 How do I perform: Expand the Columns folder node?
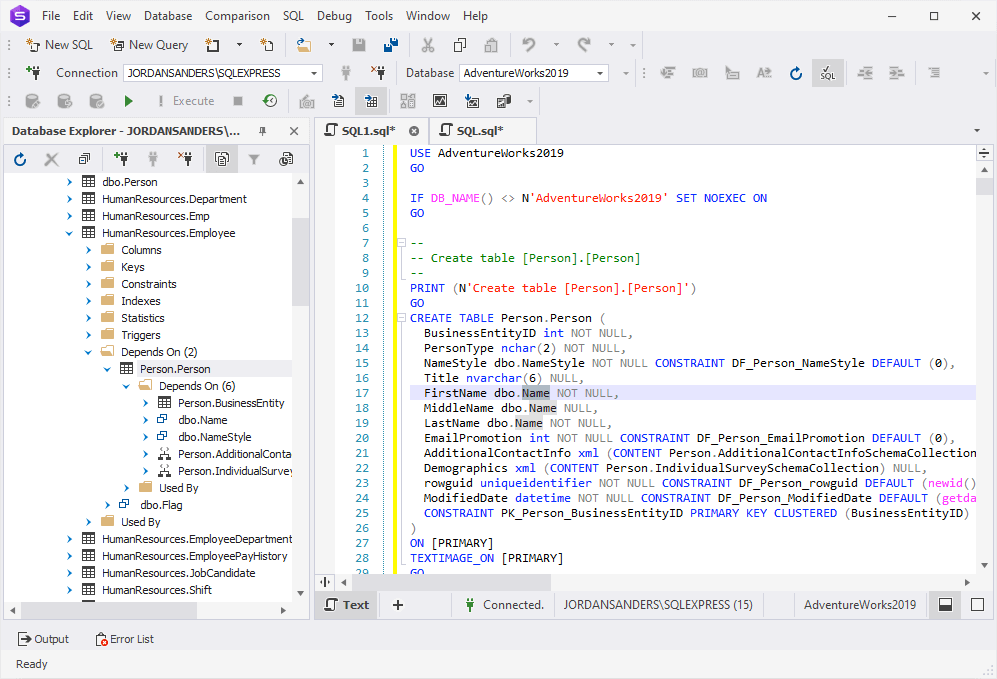pyautogui.click(x=88, y=250)
